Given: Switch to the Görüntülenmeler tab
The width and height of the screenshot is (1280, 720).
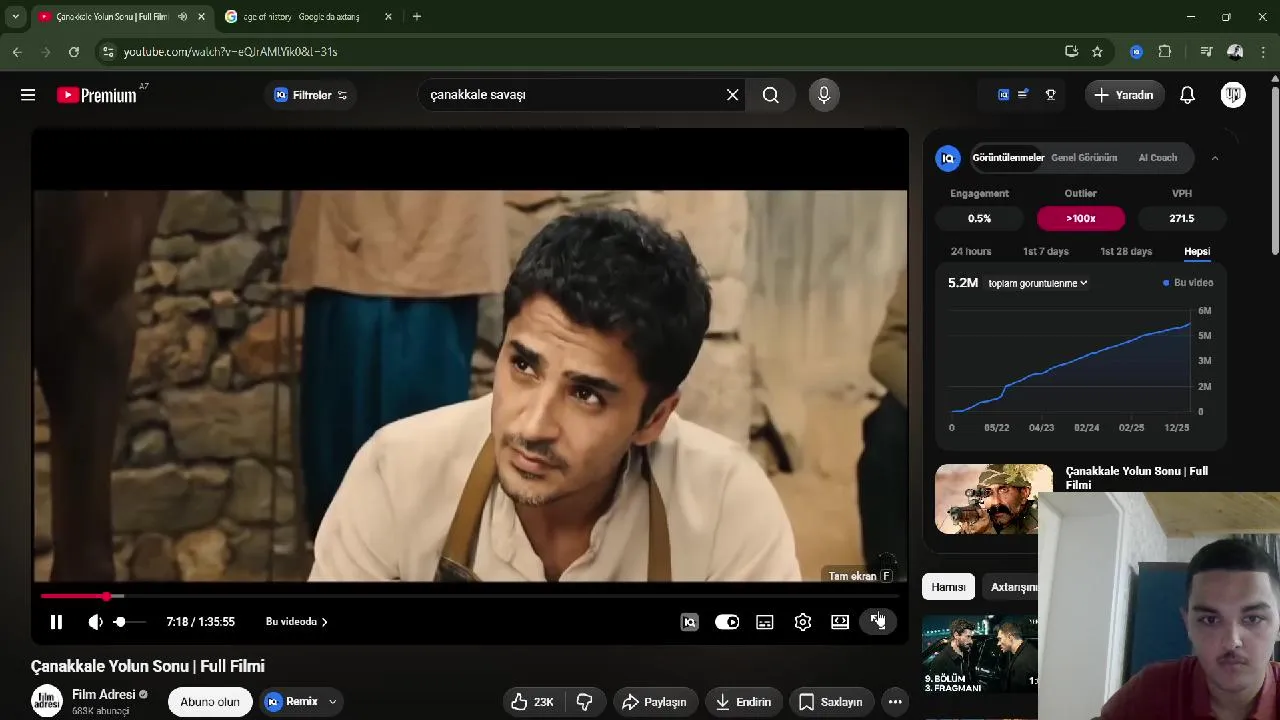Looking at the screenshot, I should coord(1008,158).
